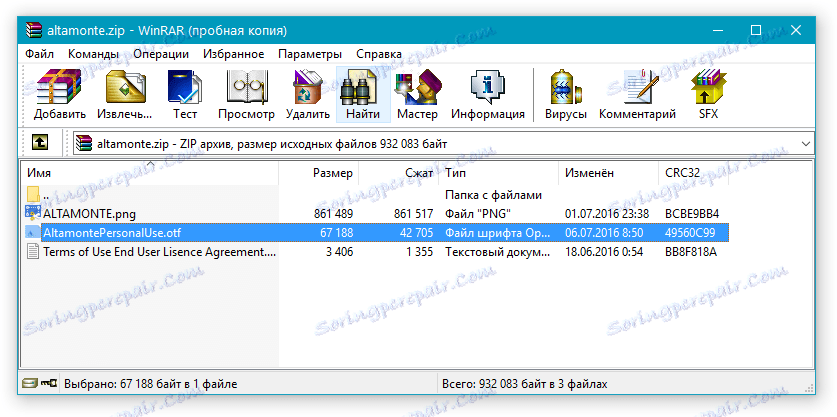Select AltamontePersonalUse.otf file name
Image resolution: width=837 pixels, height=417 pixels.
click(112, 233)
